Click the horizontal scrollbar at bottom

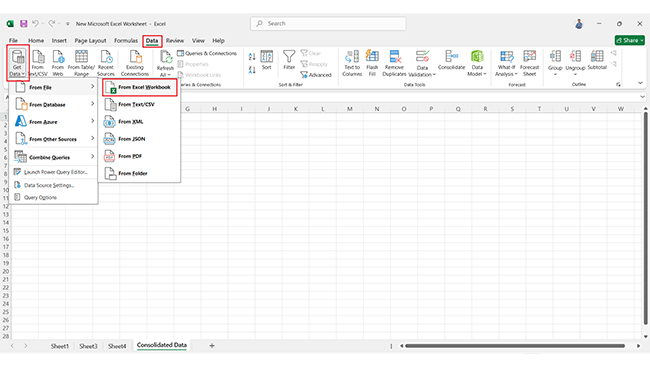click(x=515, y=345)
